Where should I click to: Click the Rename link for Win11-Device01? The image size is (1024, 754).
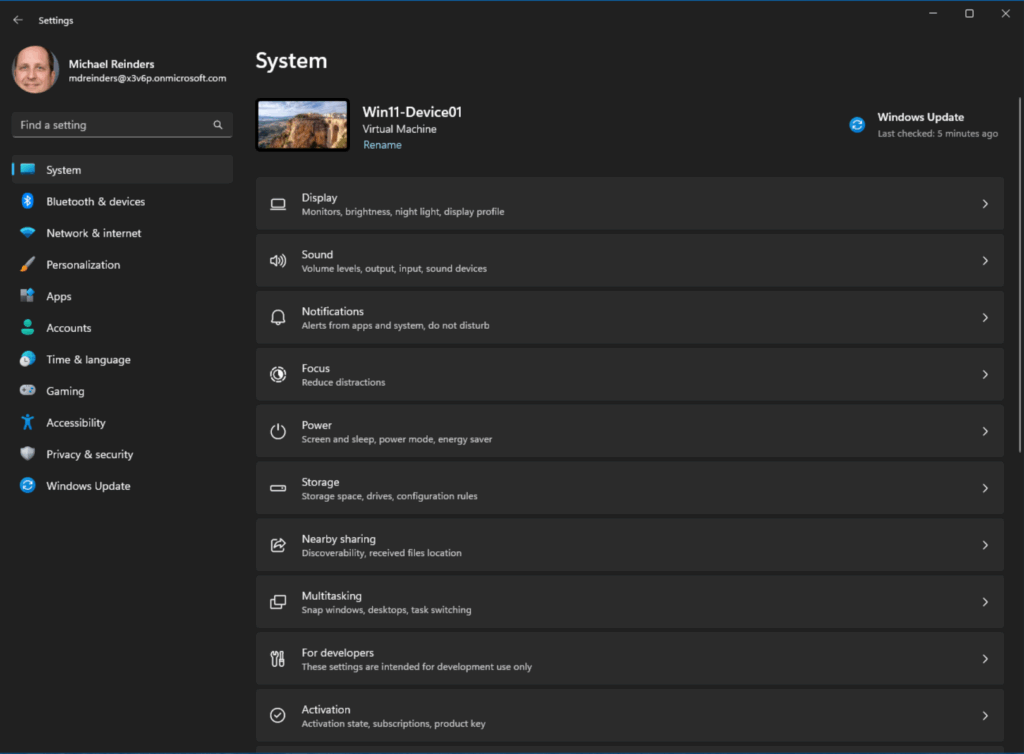point(382,145)
